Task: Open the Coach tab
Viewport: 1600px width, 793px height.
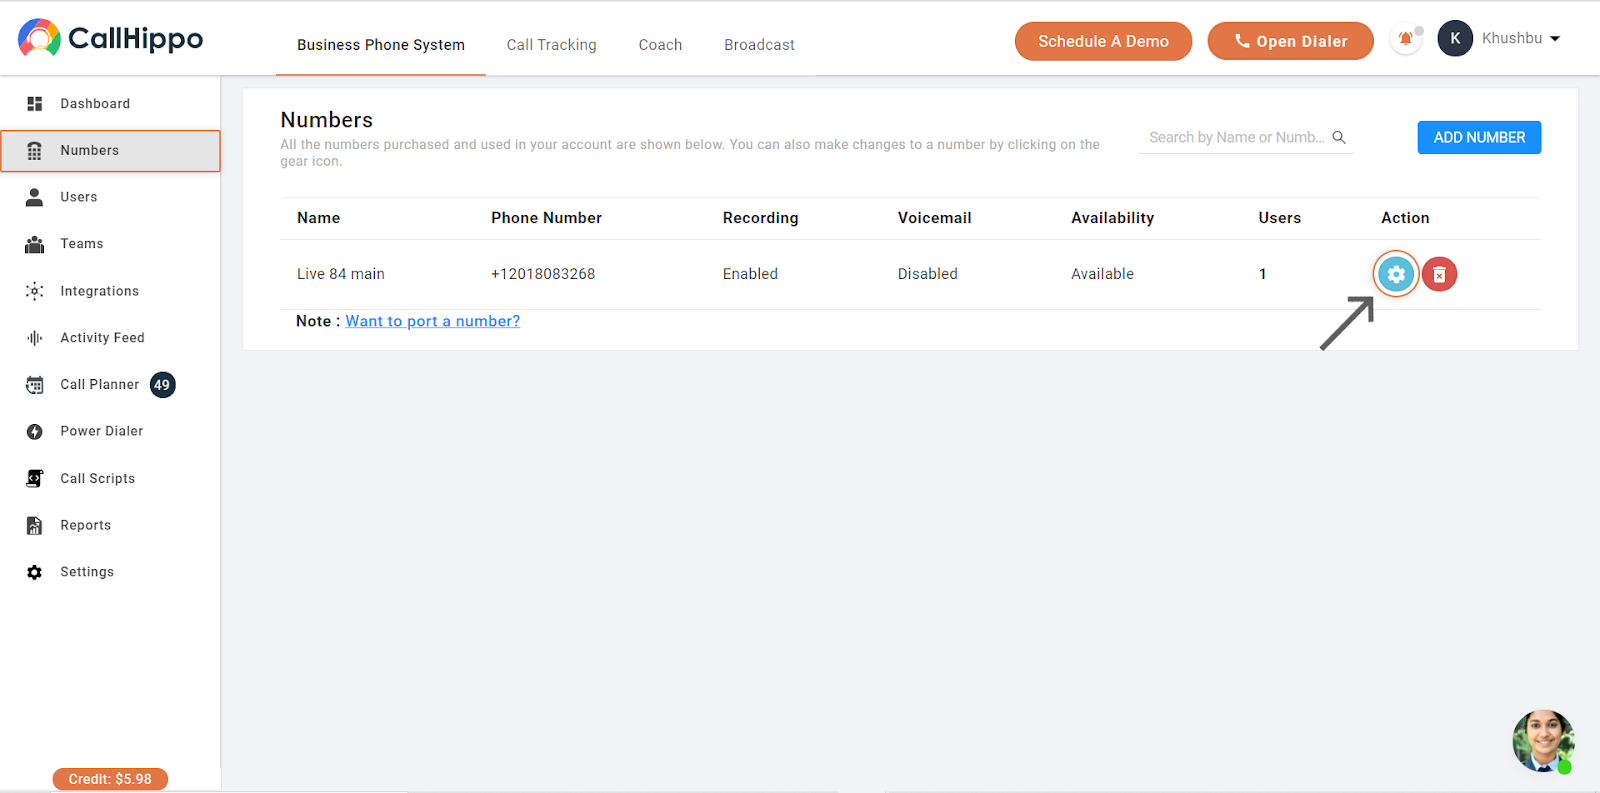Action: [x=660, y=45]
